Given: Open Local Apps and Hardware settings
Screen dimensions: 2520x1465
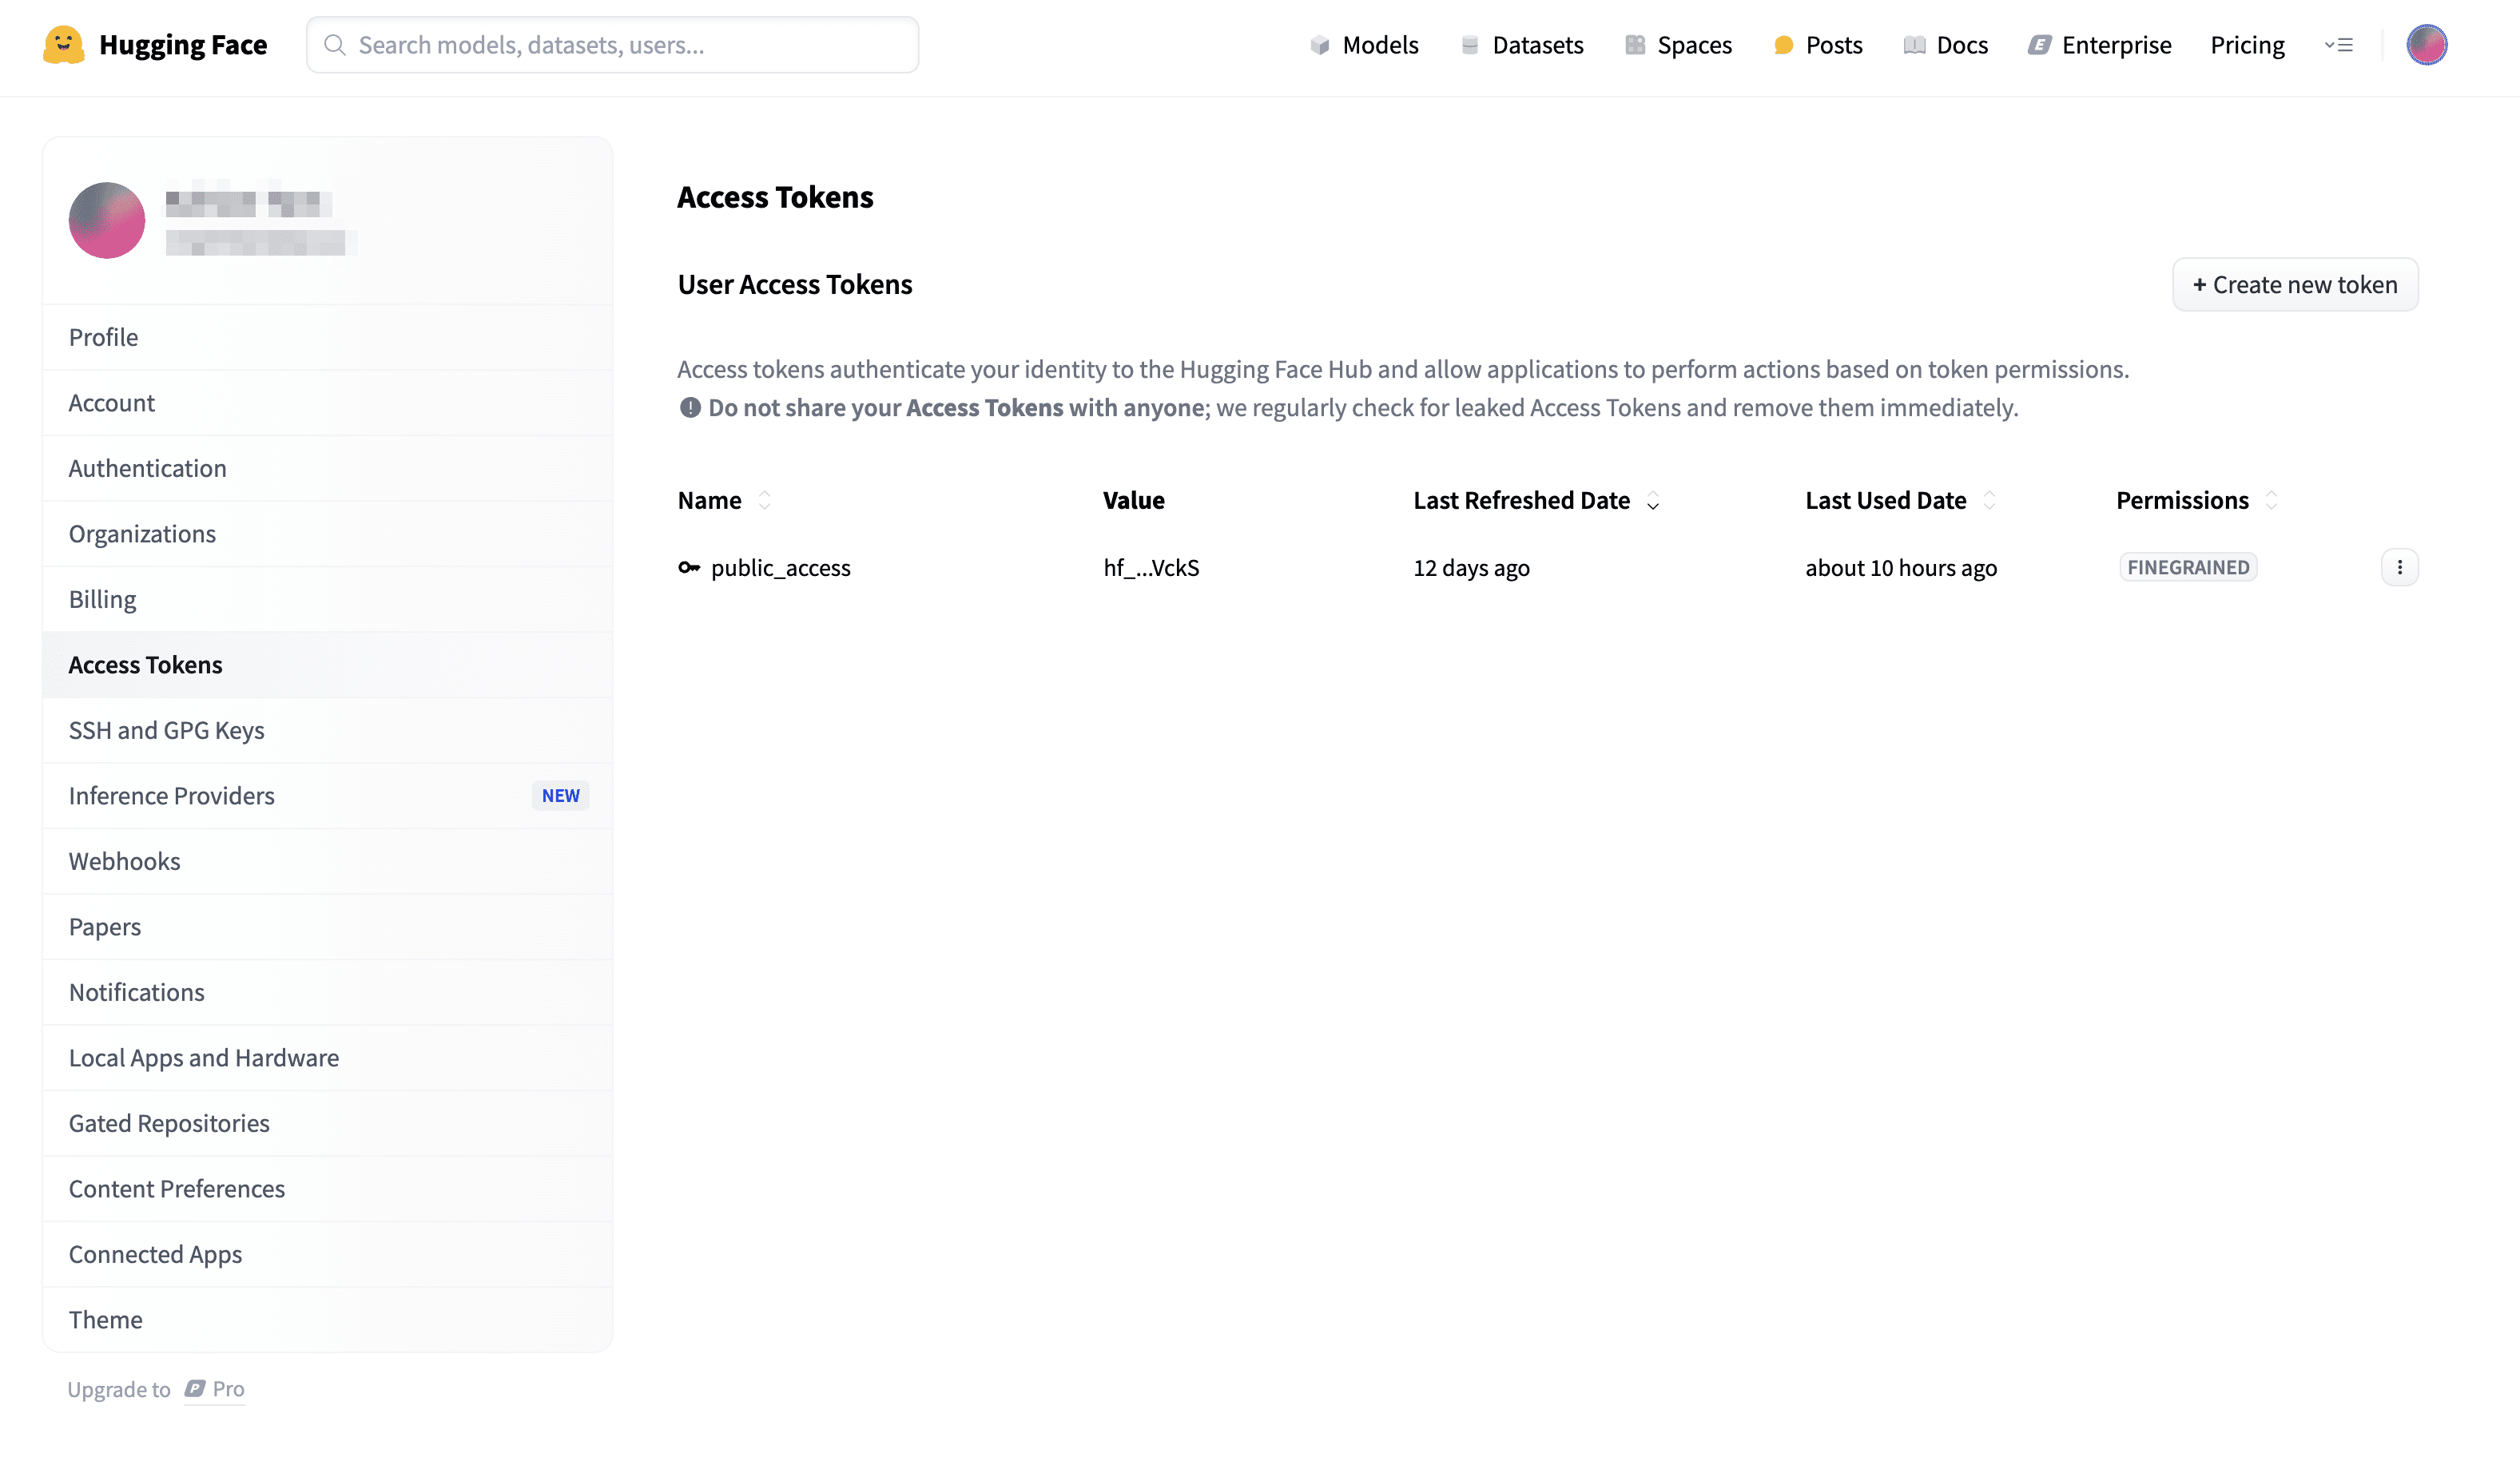Looking at the screenshot, I should 327,1058.
